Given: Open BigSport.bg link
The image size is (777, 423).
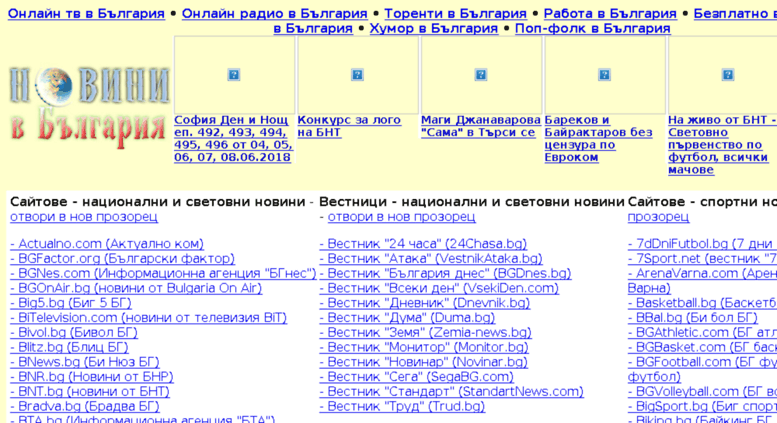Looking at the screenshot, I should point(702,407).
